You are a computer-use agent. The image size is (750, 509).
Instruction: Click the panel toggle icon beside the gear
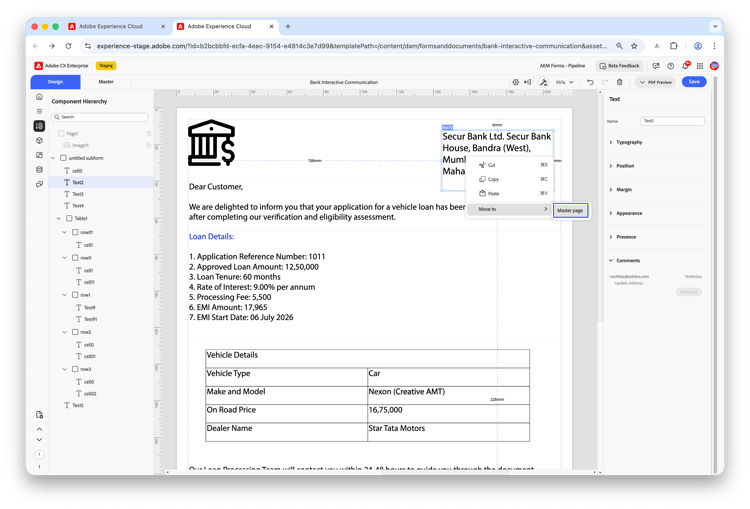[528, 82]
